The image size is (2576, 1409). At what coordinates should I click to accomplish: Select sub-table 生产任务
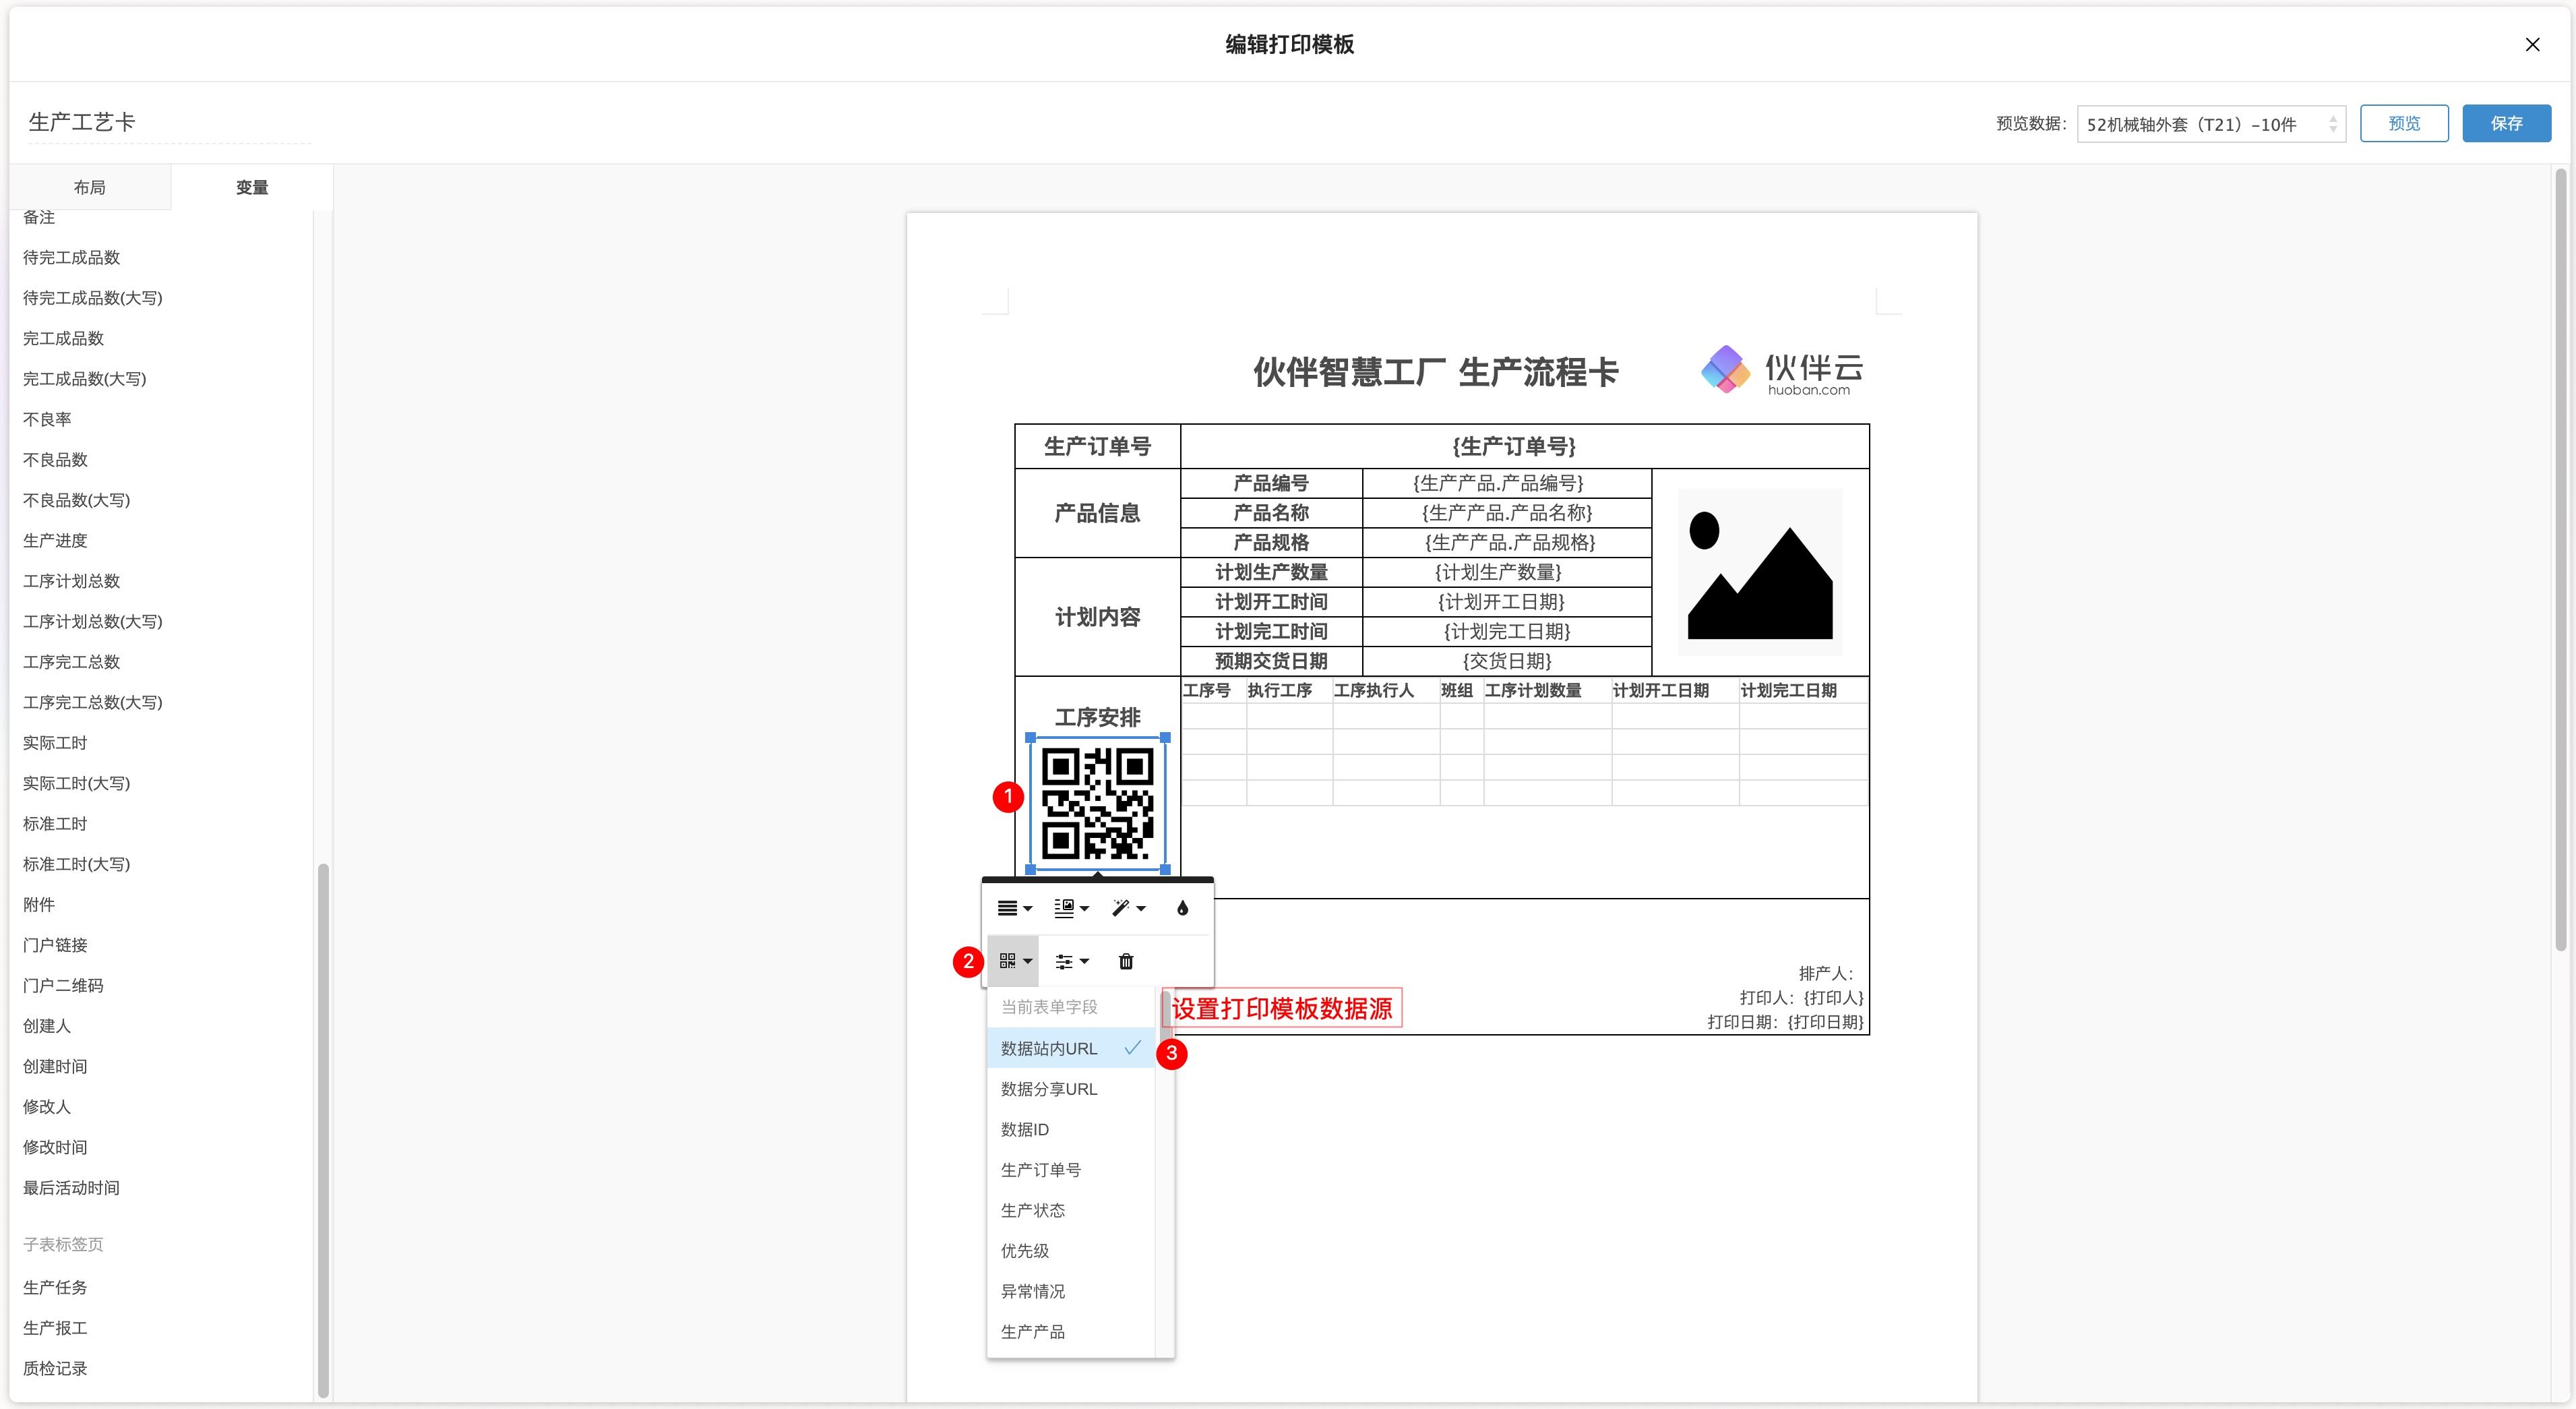[x=55, y=1287]
